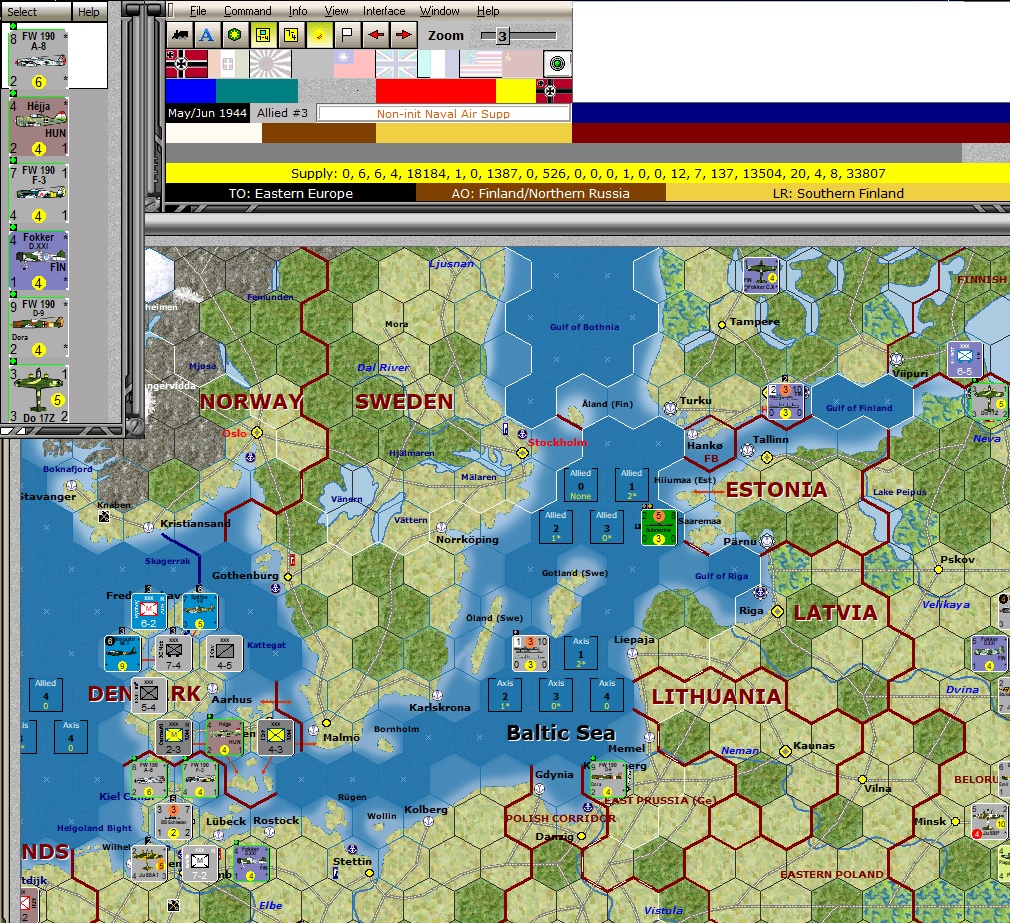Click the red right arrow toolbar icon

403,33
